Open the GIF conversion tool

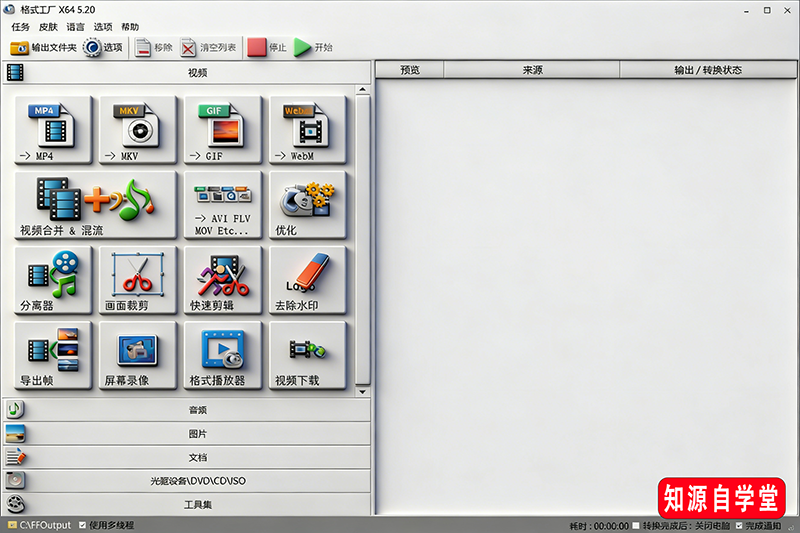(x=223, y=131)
